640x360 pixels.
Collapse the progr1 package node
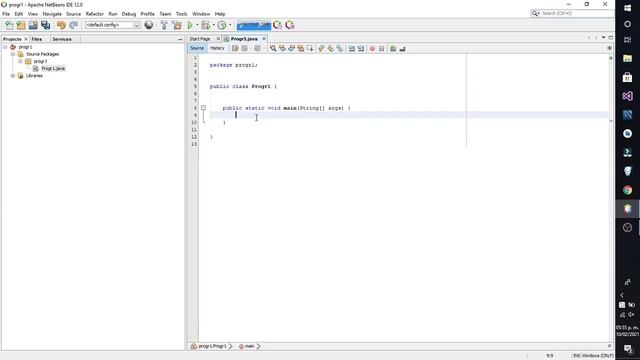tap(20, 61)
